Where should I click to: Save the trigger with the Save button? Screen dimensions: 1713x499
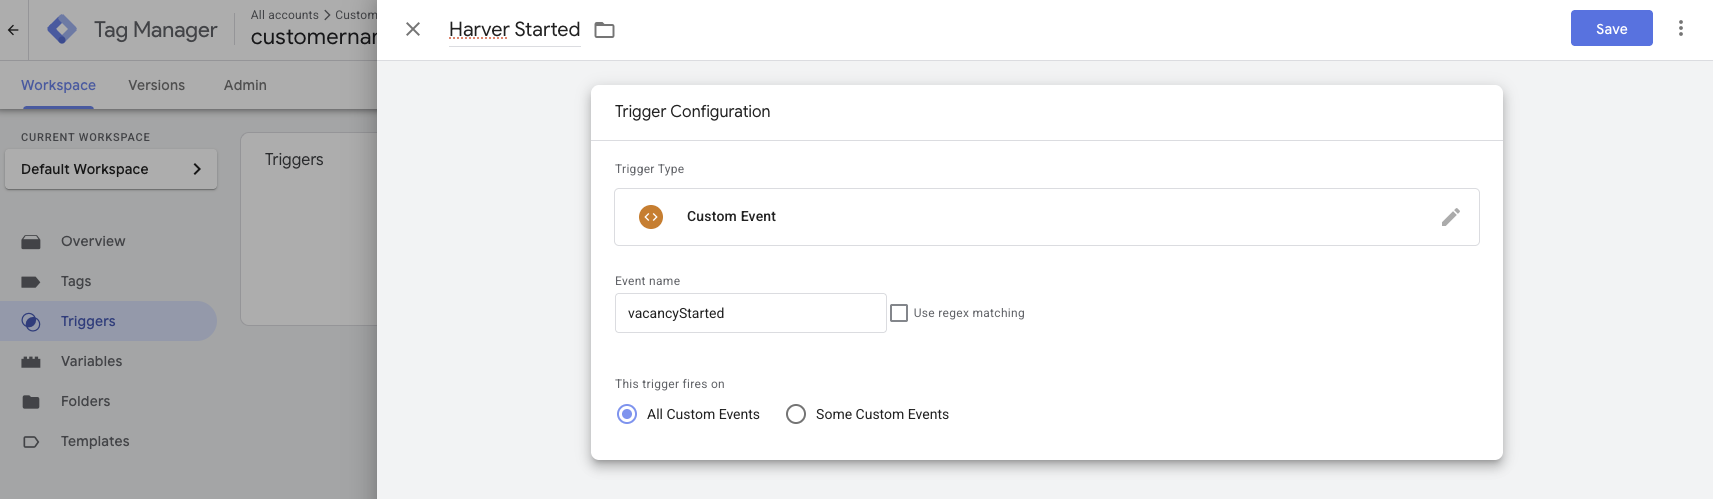click(1611, 29)
